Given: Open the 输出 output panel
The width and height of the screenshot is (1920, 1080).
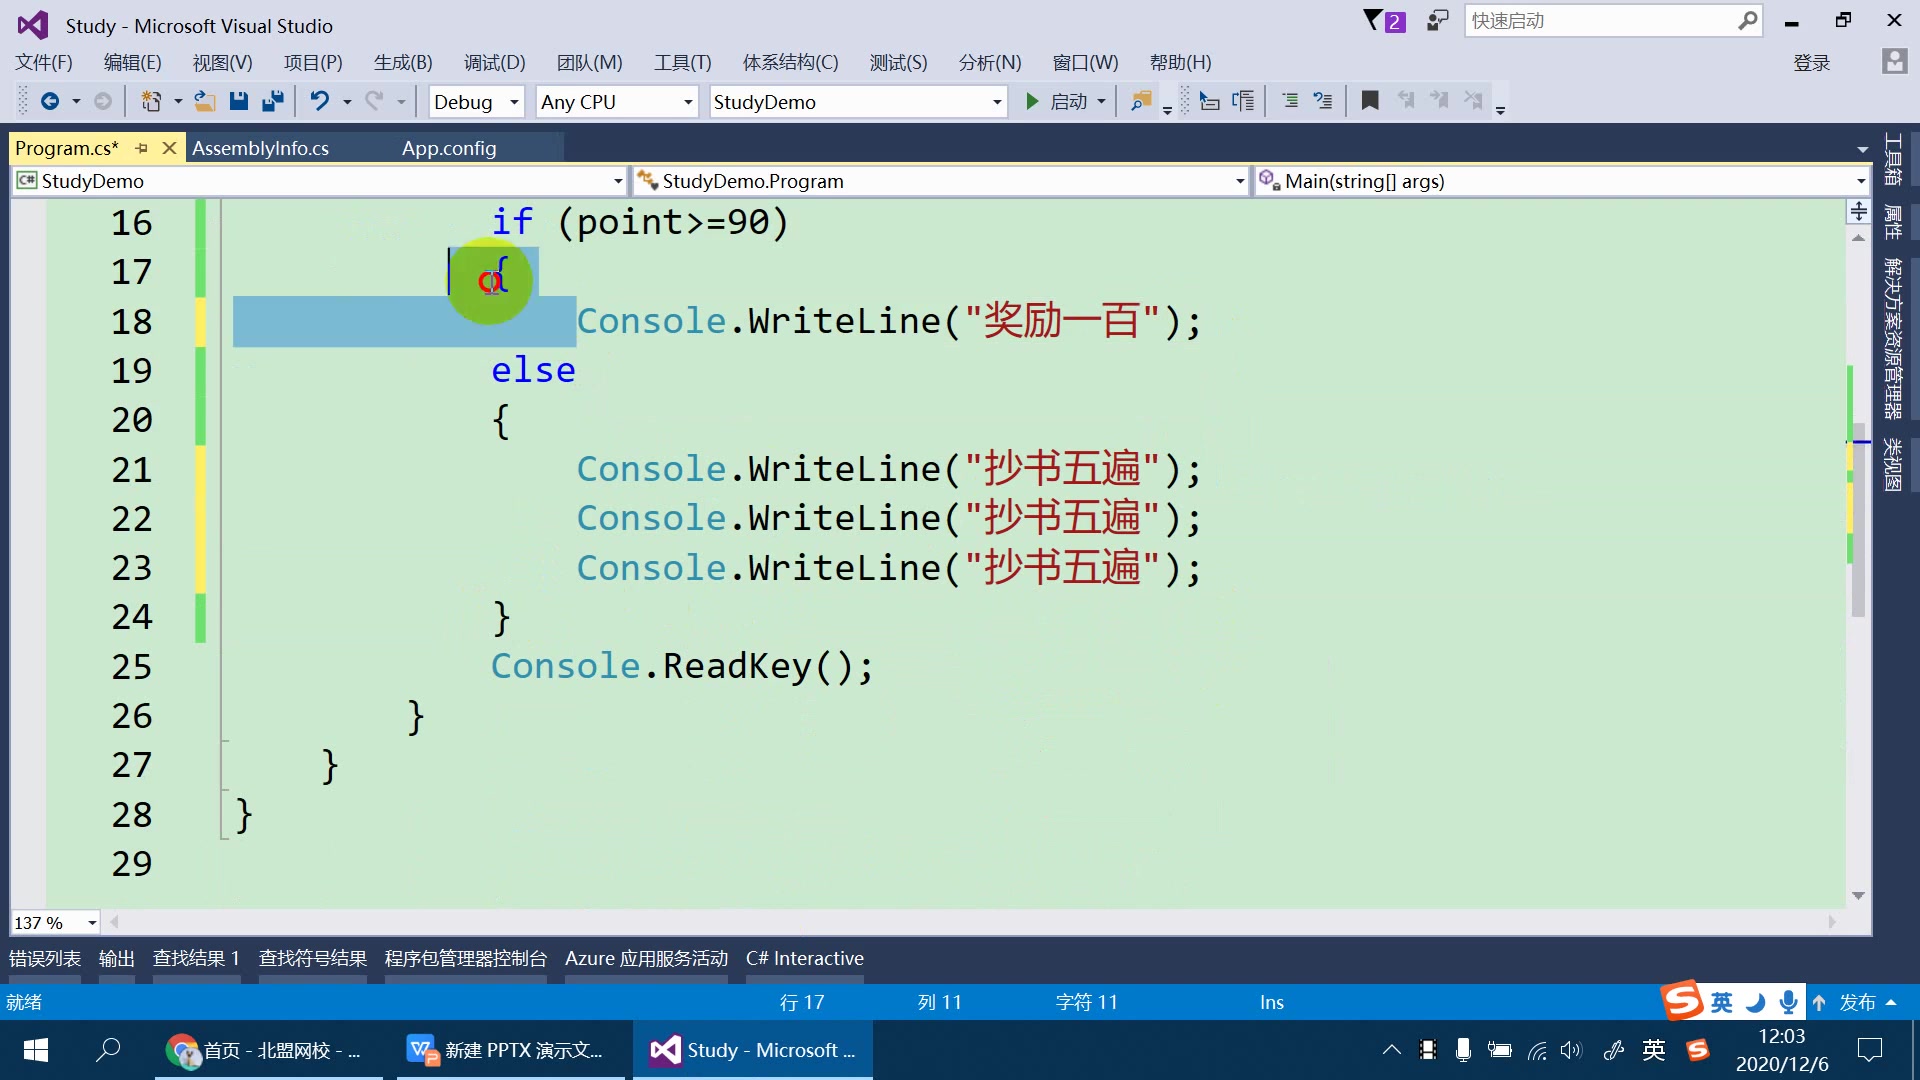Looking at the screenshot, I should (x=116, y=958).
